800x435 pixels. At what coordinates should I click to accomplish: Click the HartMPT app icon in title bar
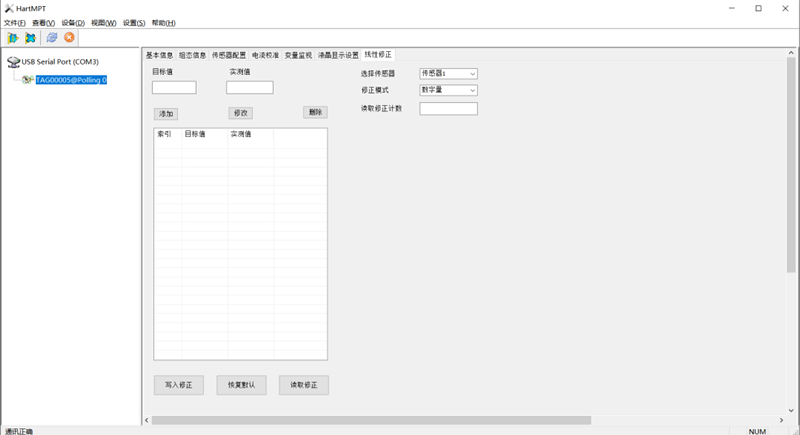(9, 8)
